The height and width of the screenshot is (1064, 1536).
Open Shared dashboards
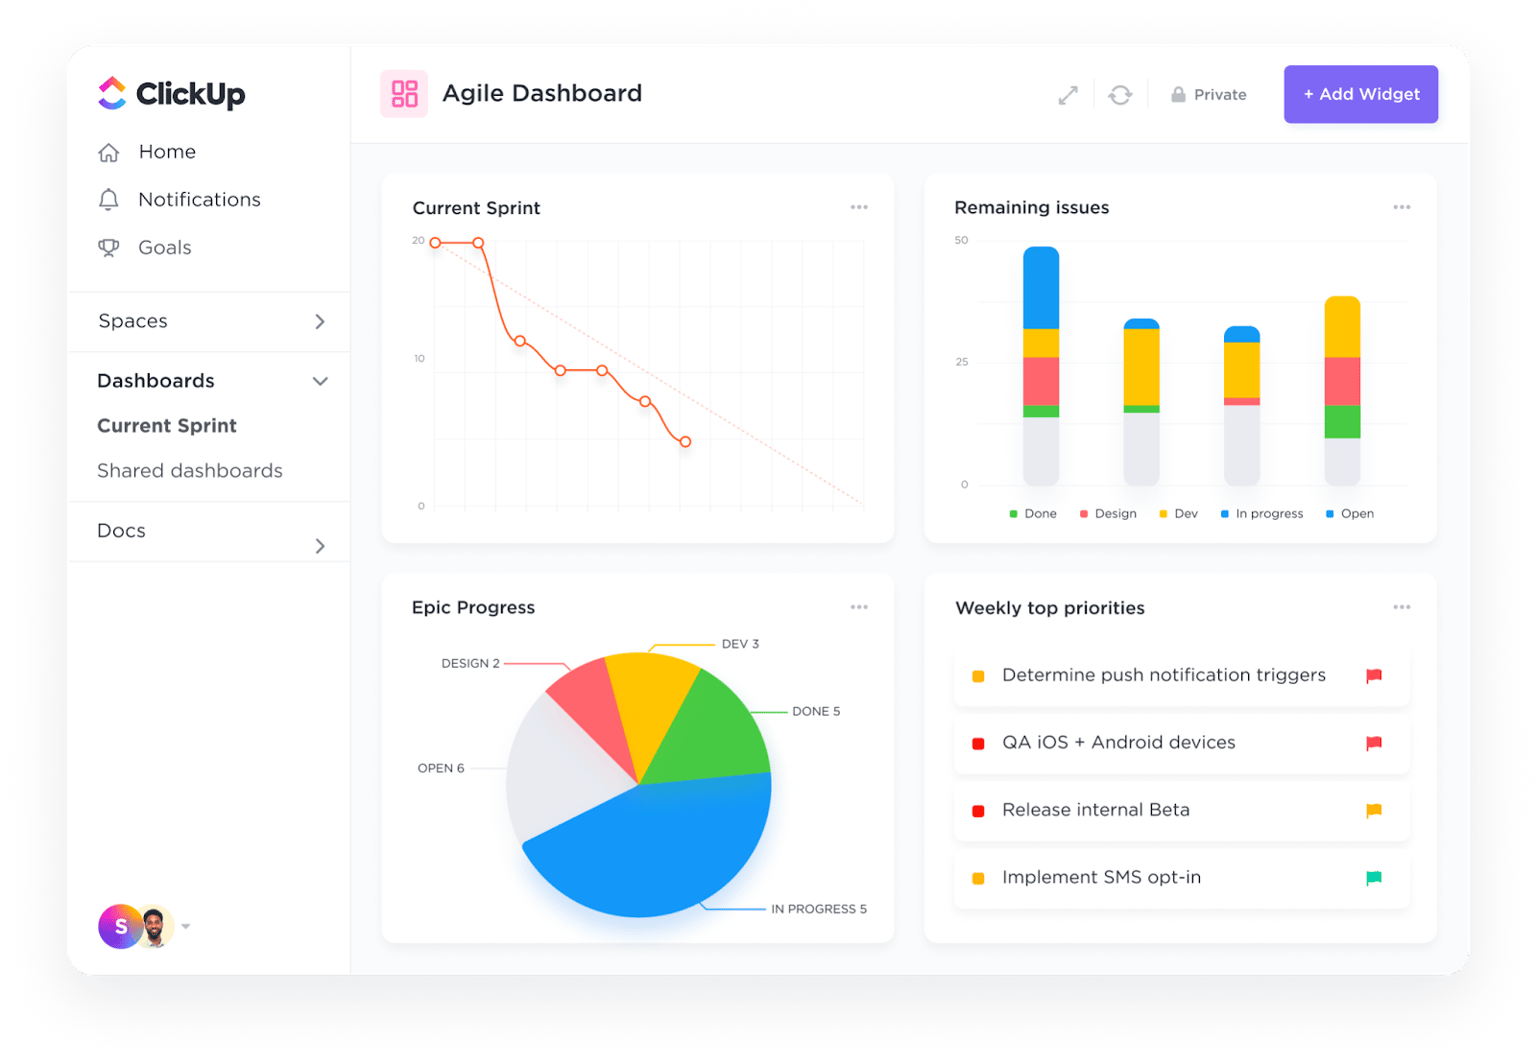point(190,470)
